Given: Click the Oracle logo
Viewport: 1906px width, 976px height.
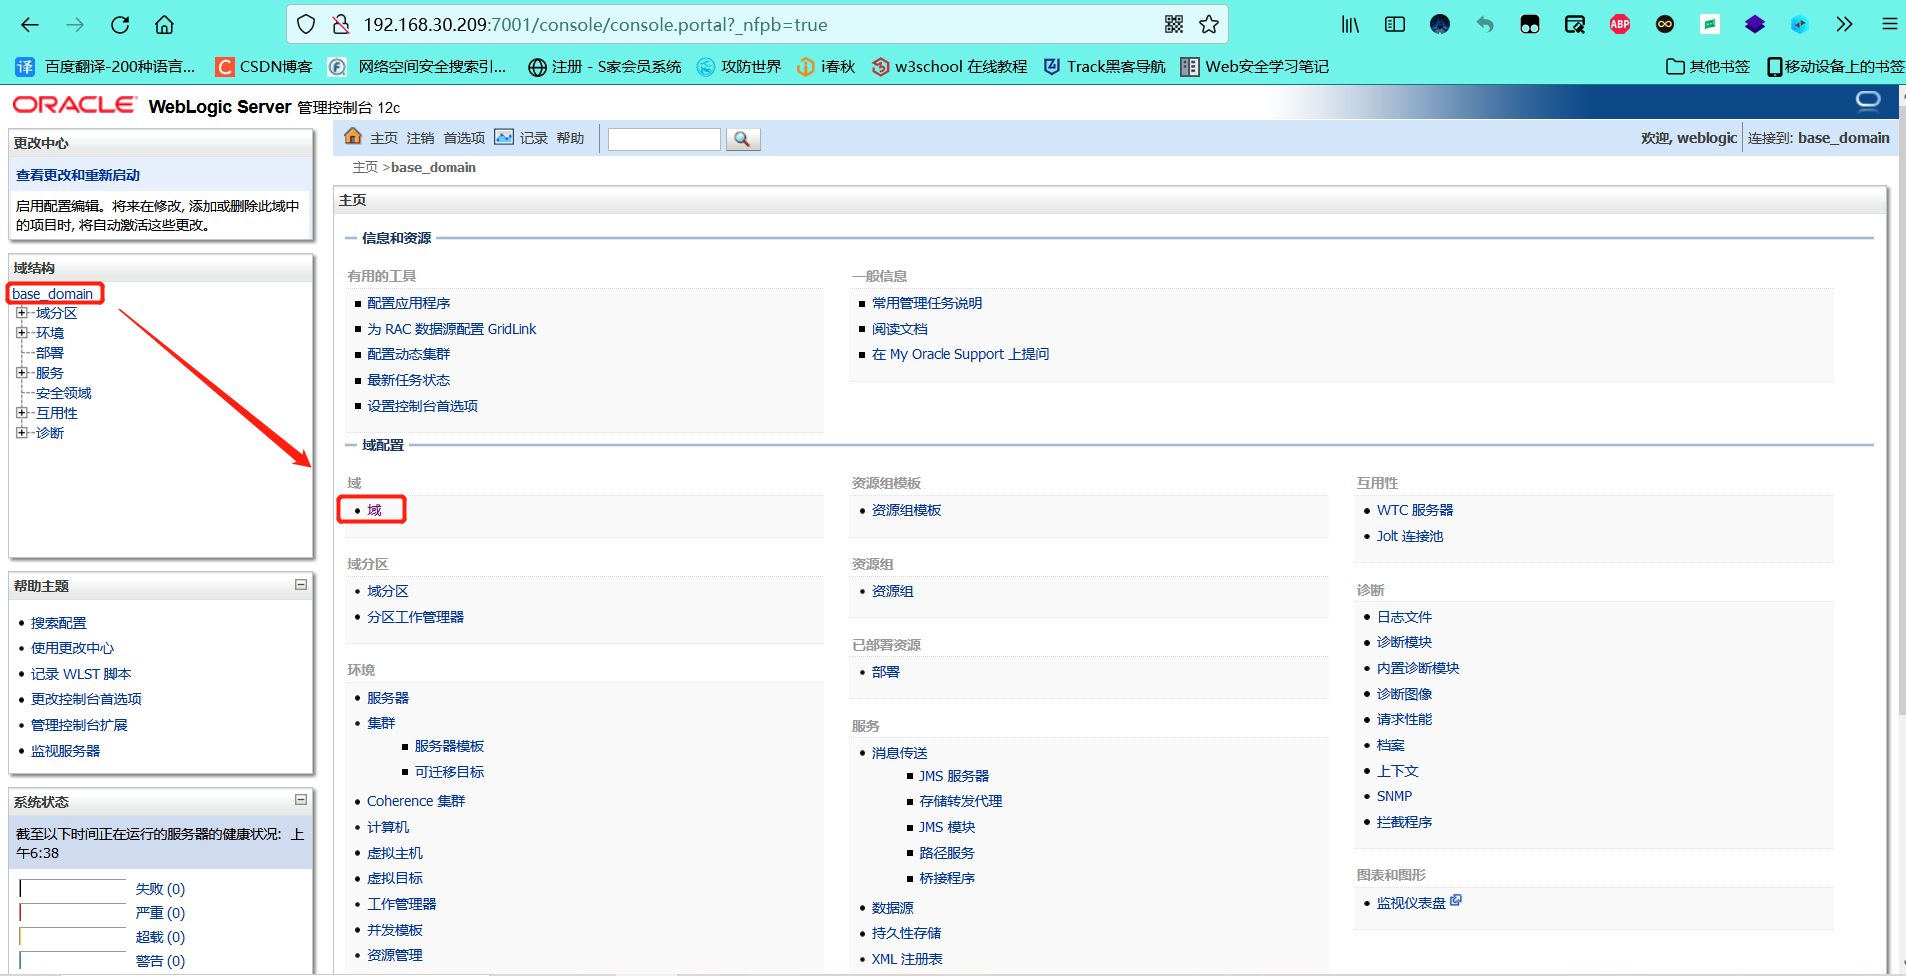Looking at the screenshot, I should [74, 105].
